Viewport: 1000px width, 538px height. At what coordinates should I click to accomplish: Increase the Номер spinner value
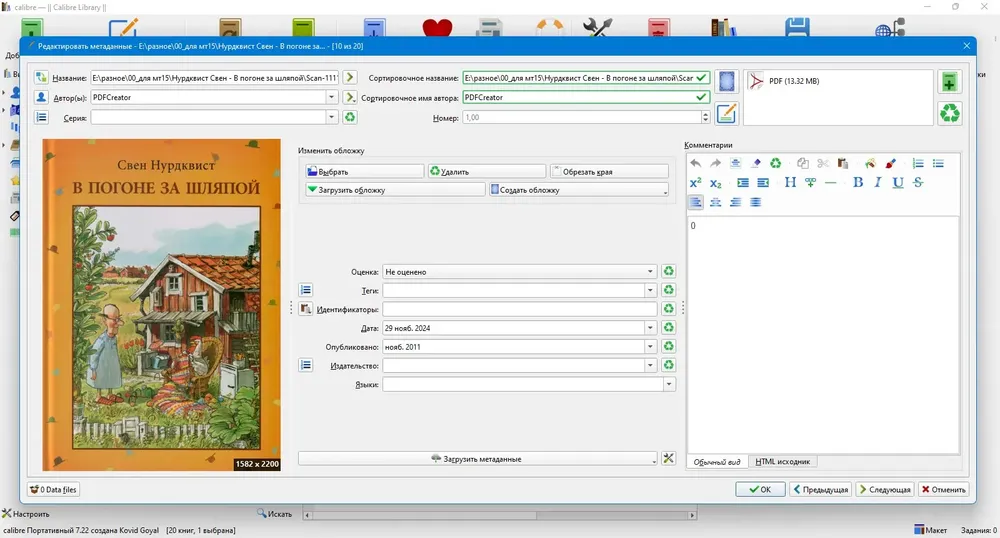click(705, 114)
